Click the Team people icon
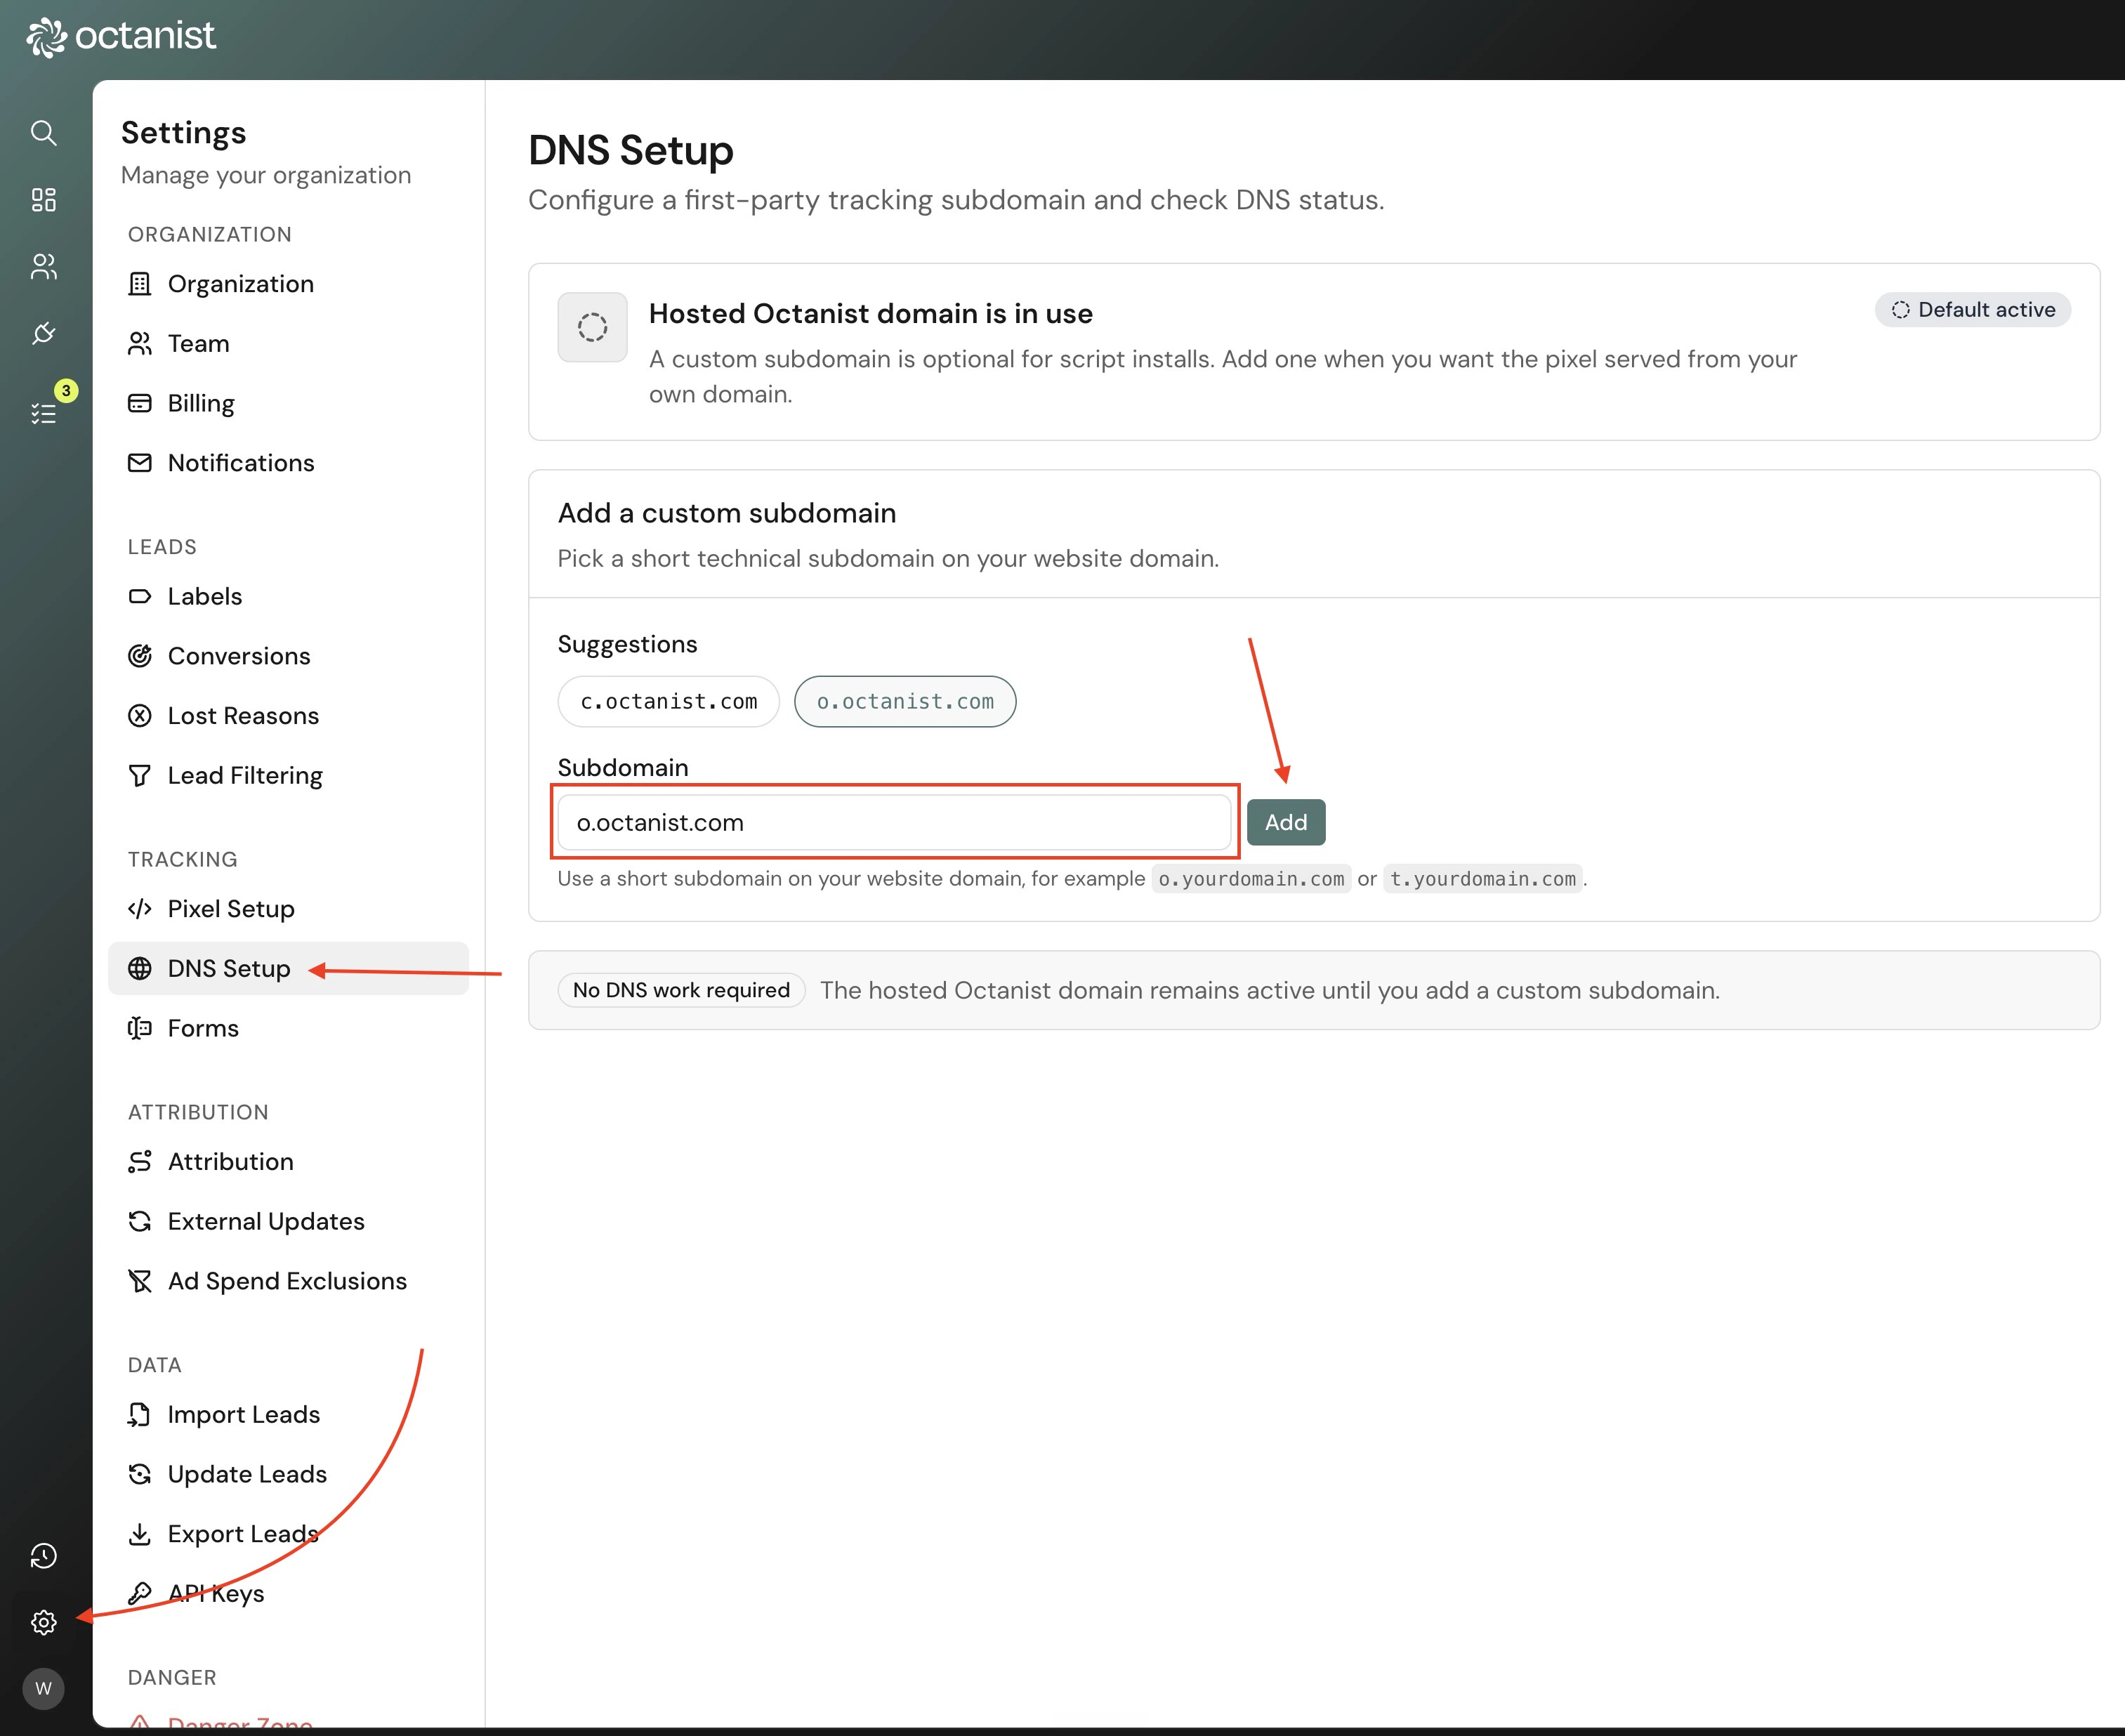The height and width of the screenshot is (1736, 2125). [x=140, y=344]
